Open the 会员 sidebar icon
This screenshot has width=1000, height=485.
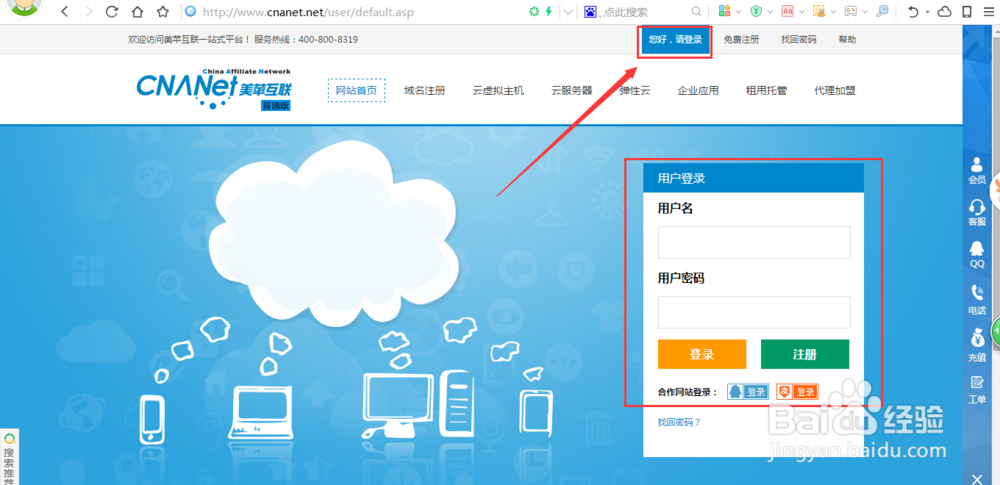tap(976, 170)
